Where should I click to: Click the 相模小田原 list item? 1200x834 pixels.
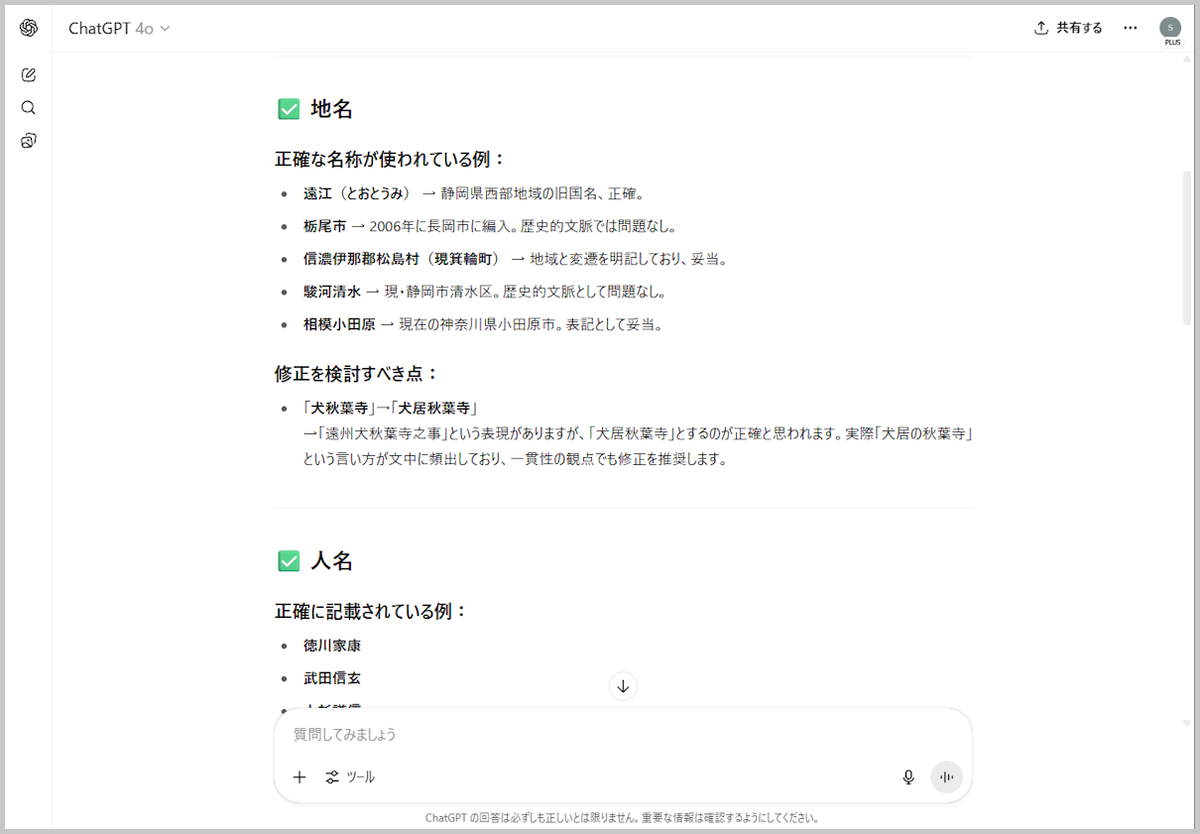coord(483,325)
